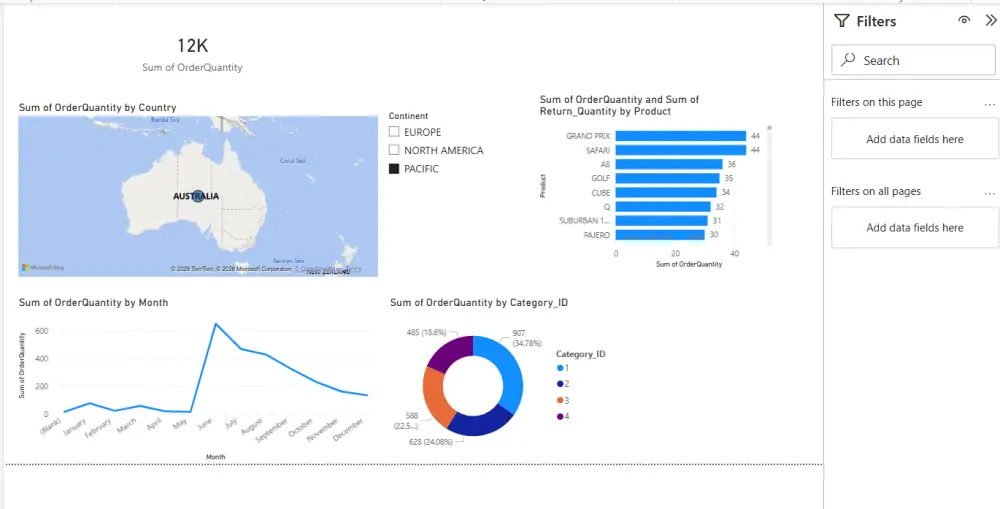Select the PAJERO bar in product chart
1000x509 pixels.
(660, 235)
